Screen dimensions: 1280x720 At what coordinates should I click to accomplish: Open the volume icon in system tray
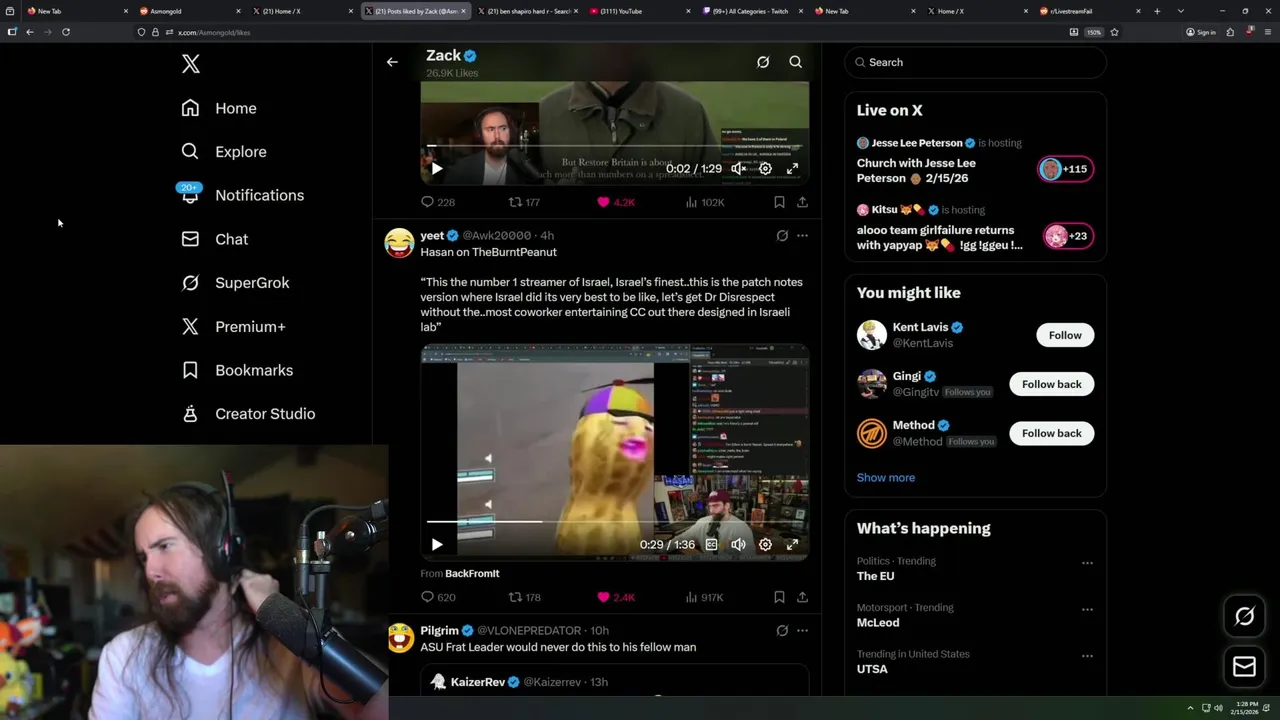pyautogui.click(x=1218, y=708)
